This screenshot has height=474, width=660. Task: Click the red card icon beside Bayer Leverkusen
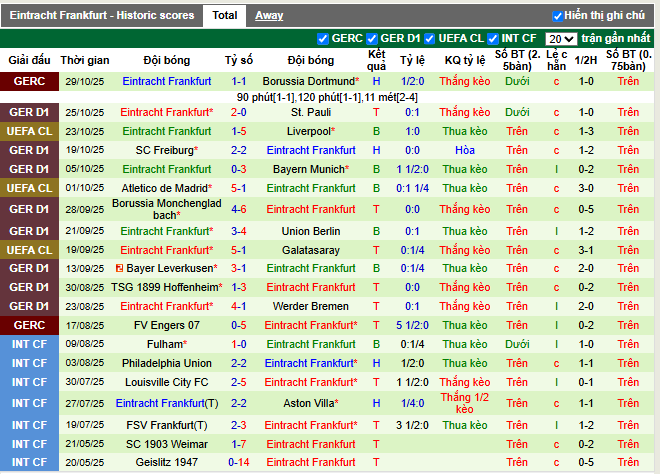pyautogui.click(x=119, y=269)
